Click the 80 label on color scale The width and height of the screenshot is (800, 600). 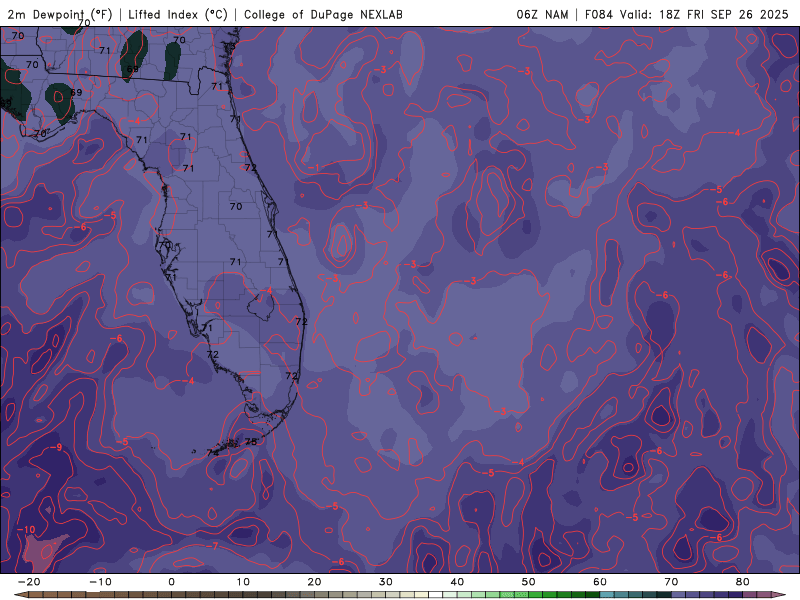743,582
